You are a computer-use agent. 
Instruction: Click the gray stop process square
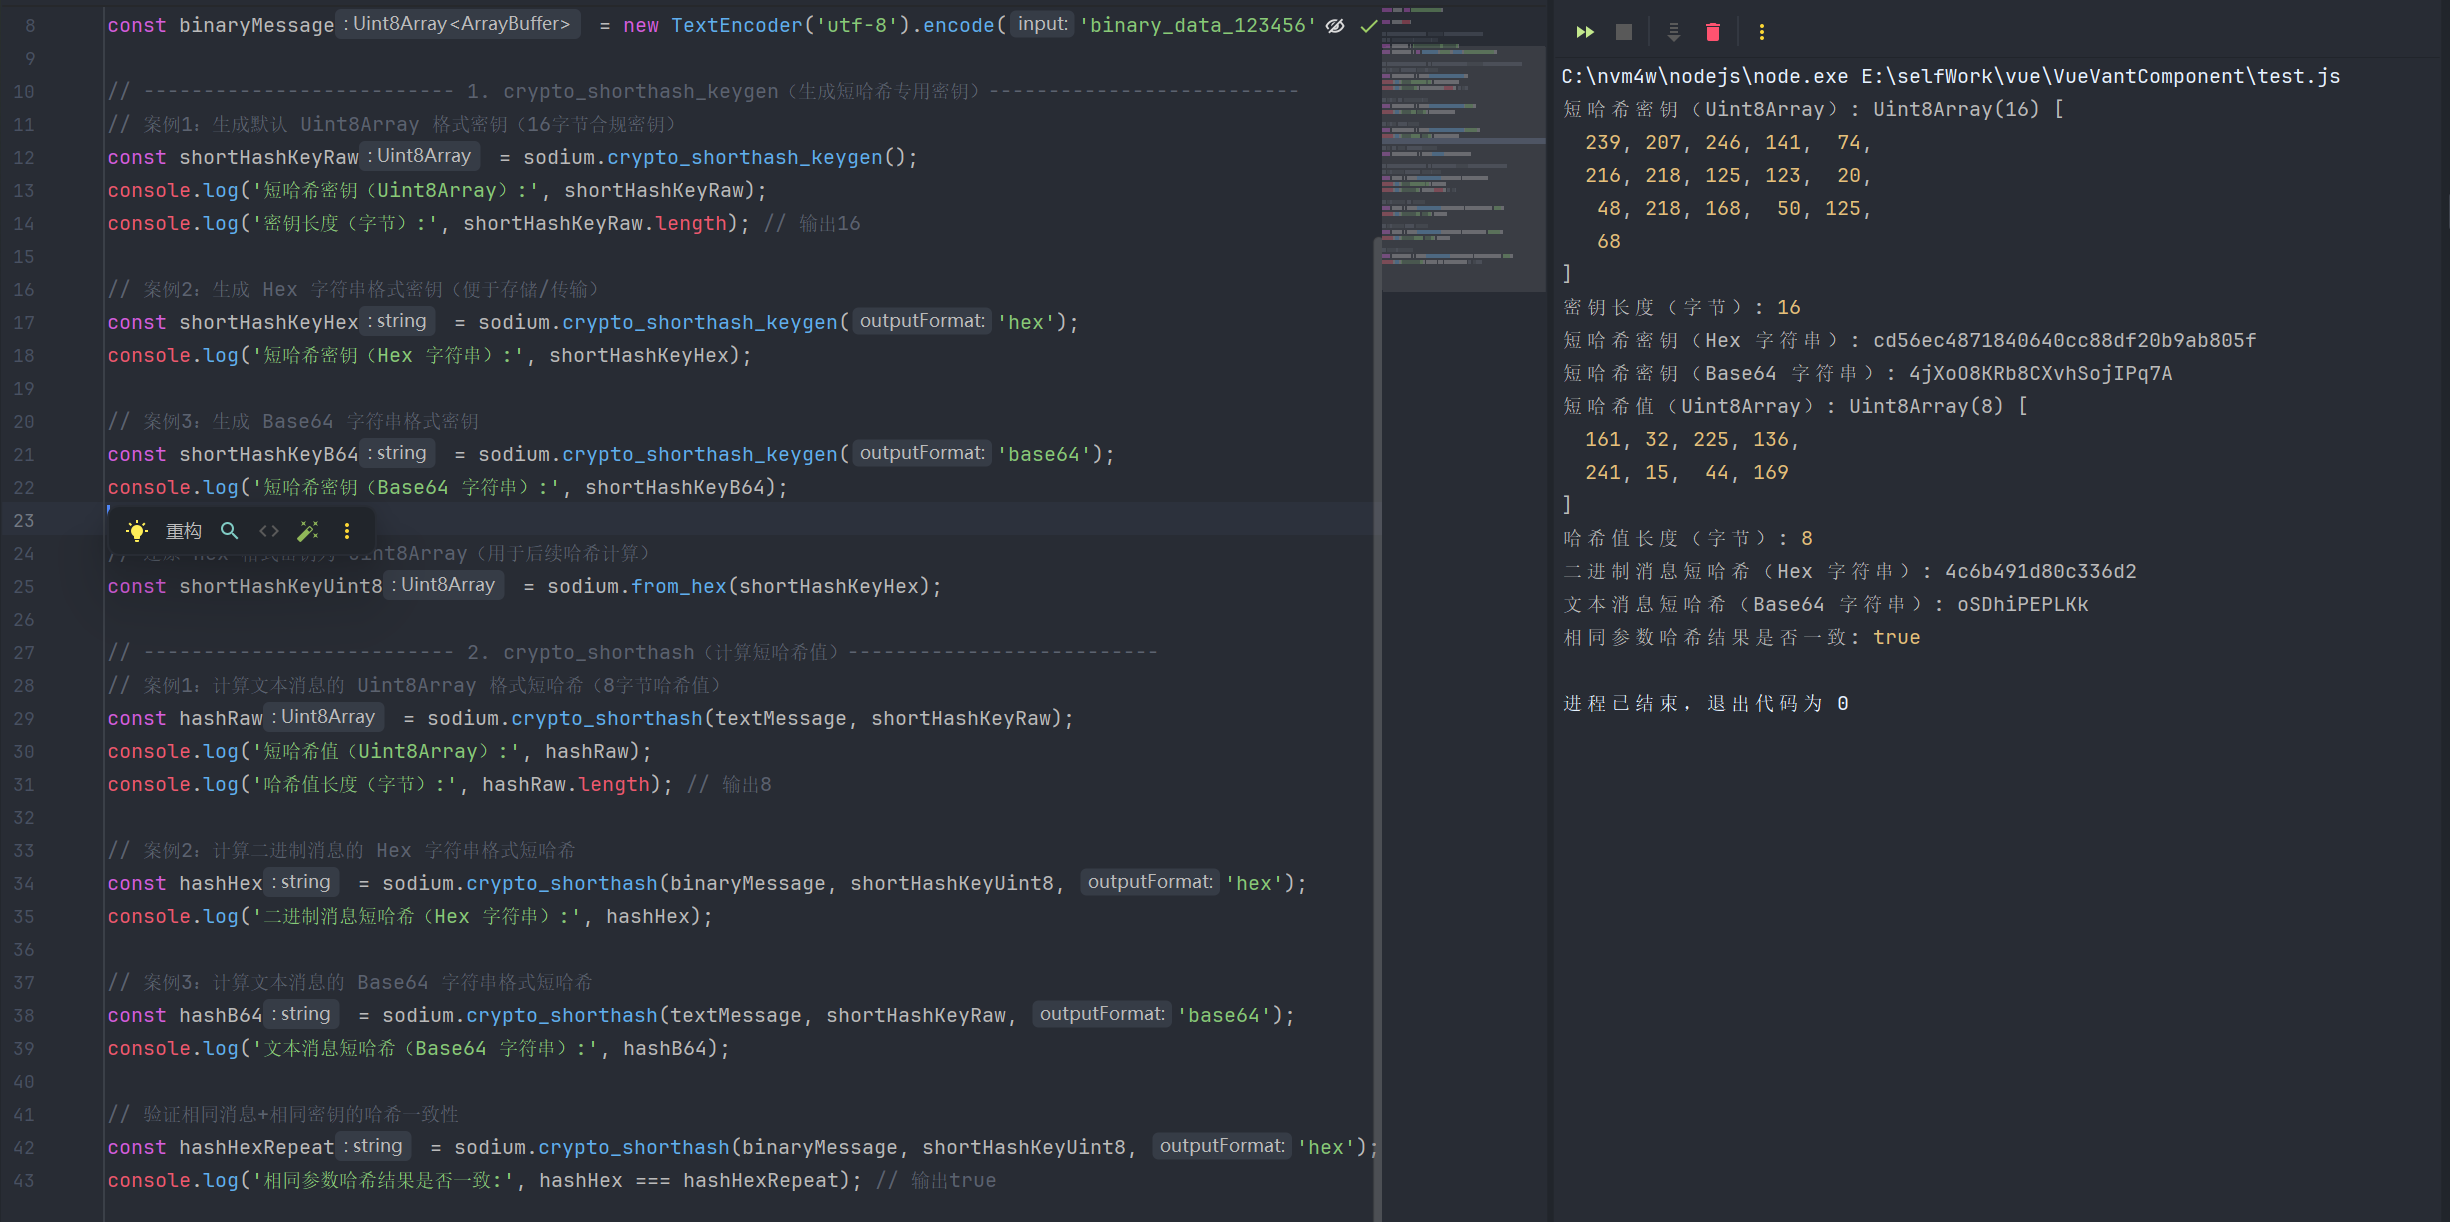click(1624, 32)
